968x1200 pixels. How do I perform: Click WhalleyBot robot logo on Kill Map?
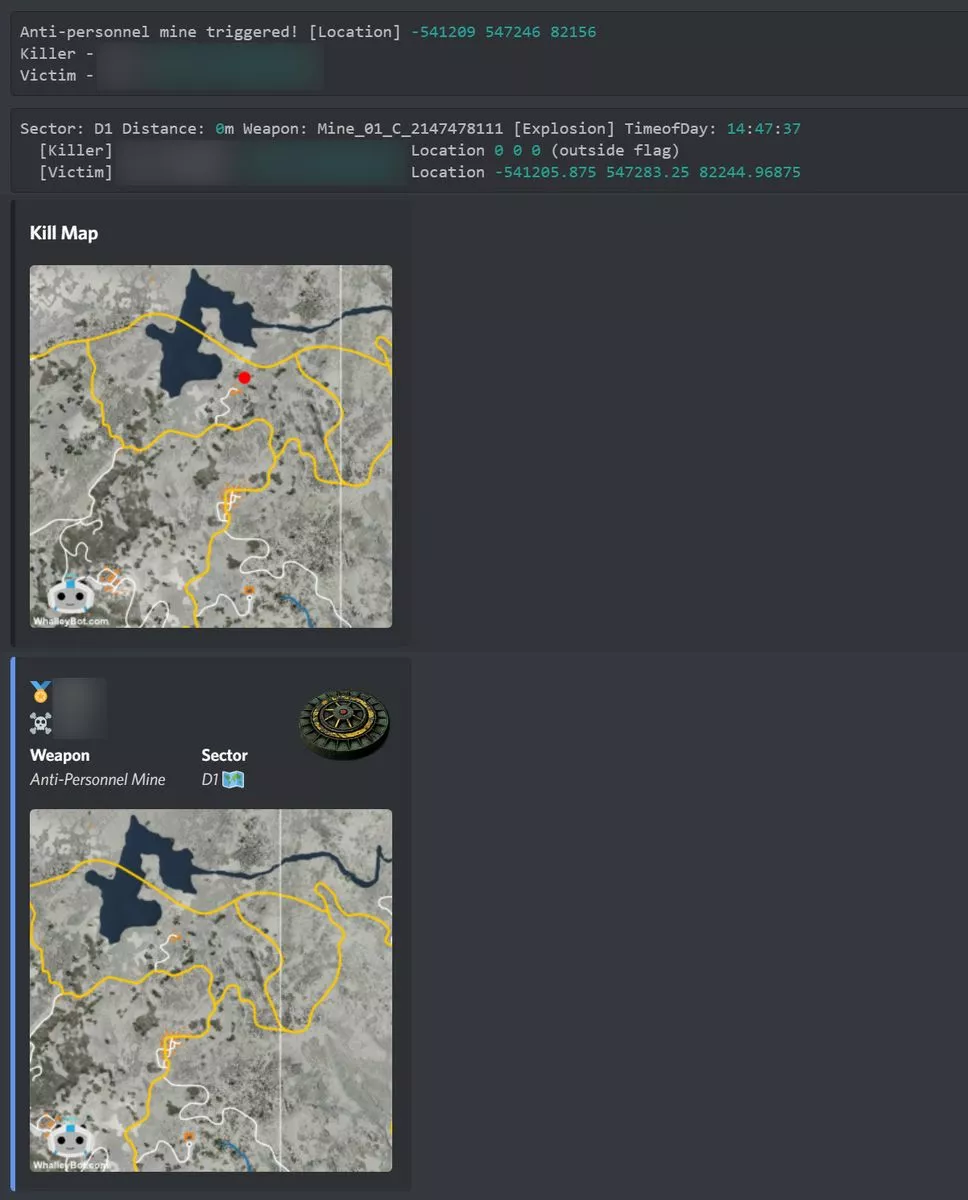click(69, 595)
